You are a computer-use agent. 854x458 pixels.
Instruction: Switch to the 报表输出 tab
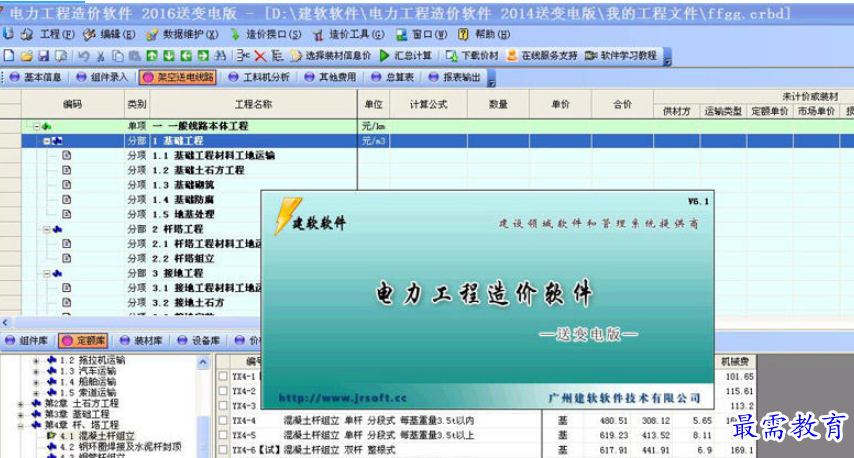coord(455,77)
